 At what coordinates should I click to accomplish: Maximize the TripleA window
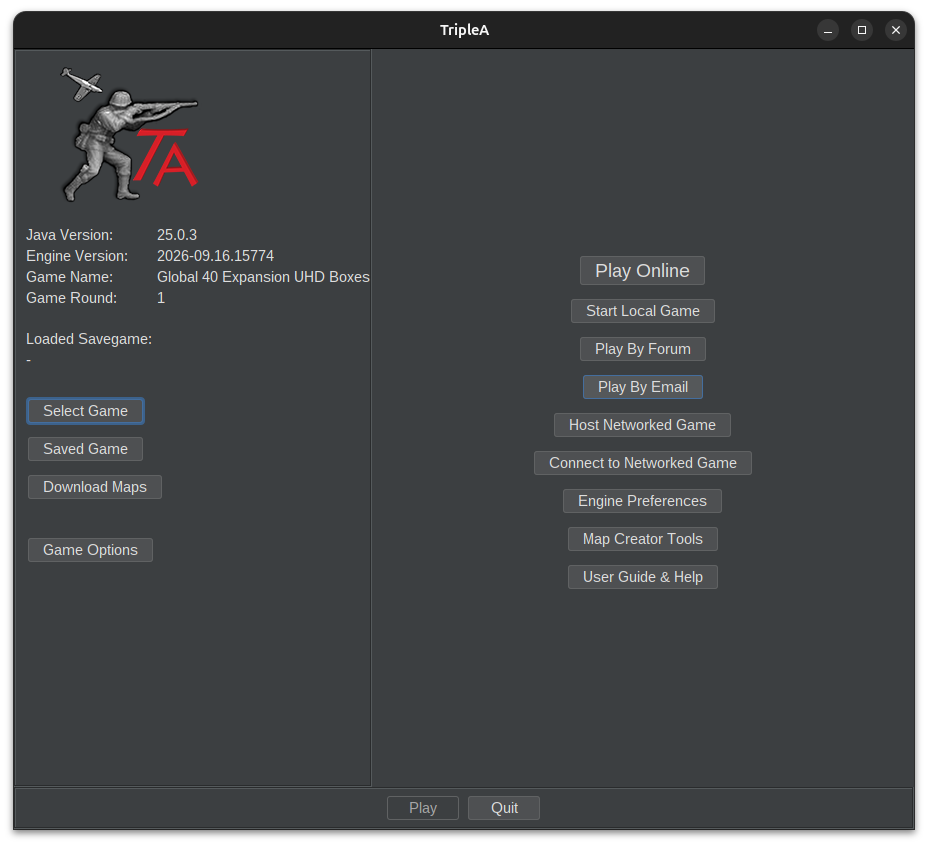(x=862, y=30)
